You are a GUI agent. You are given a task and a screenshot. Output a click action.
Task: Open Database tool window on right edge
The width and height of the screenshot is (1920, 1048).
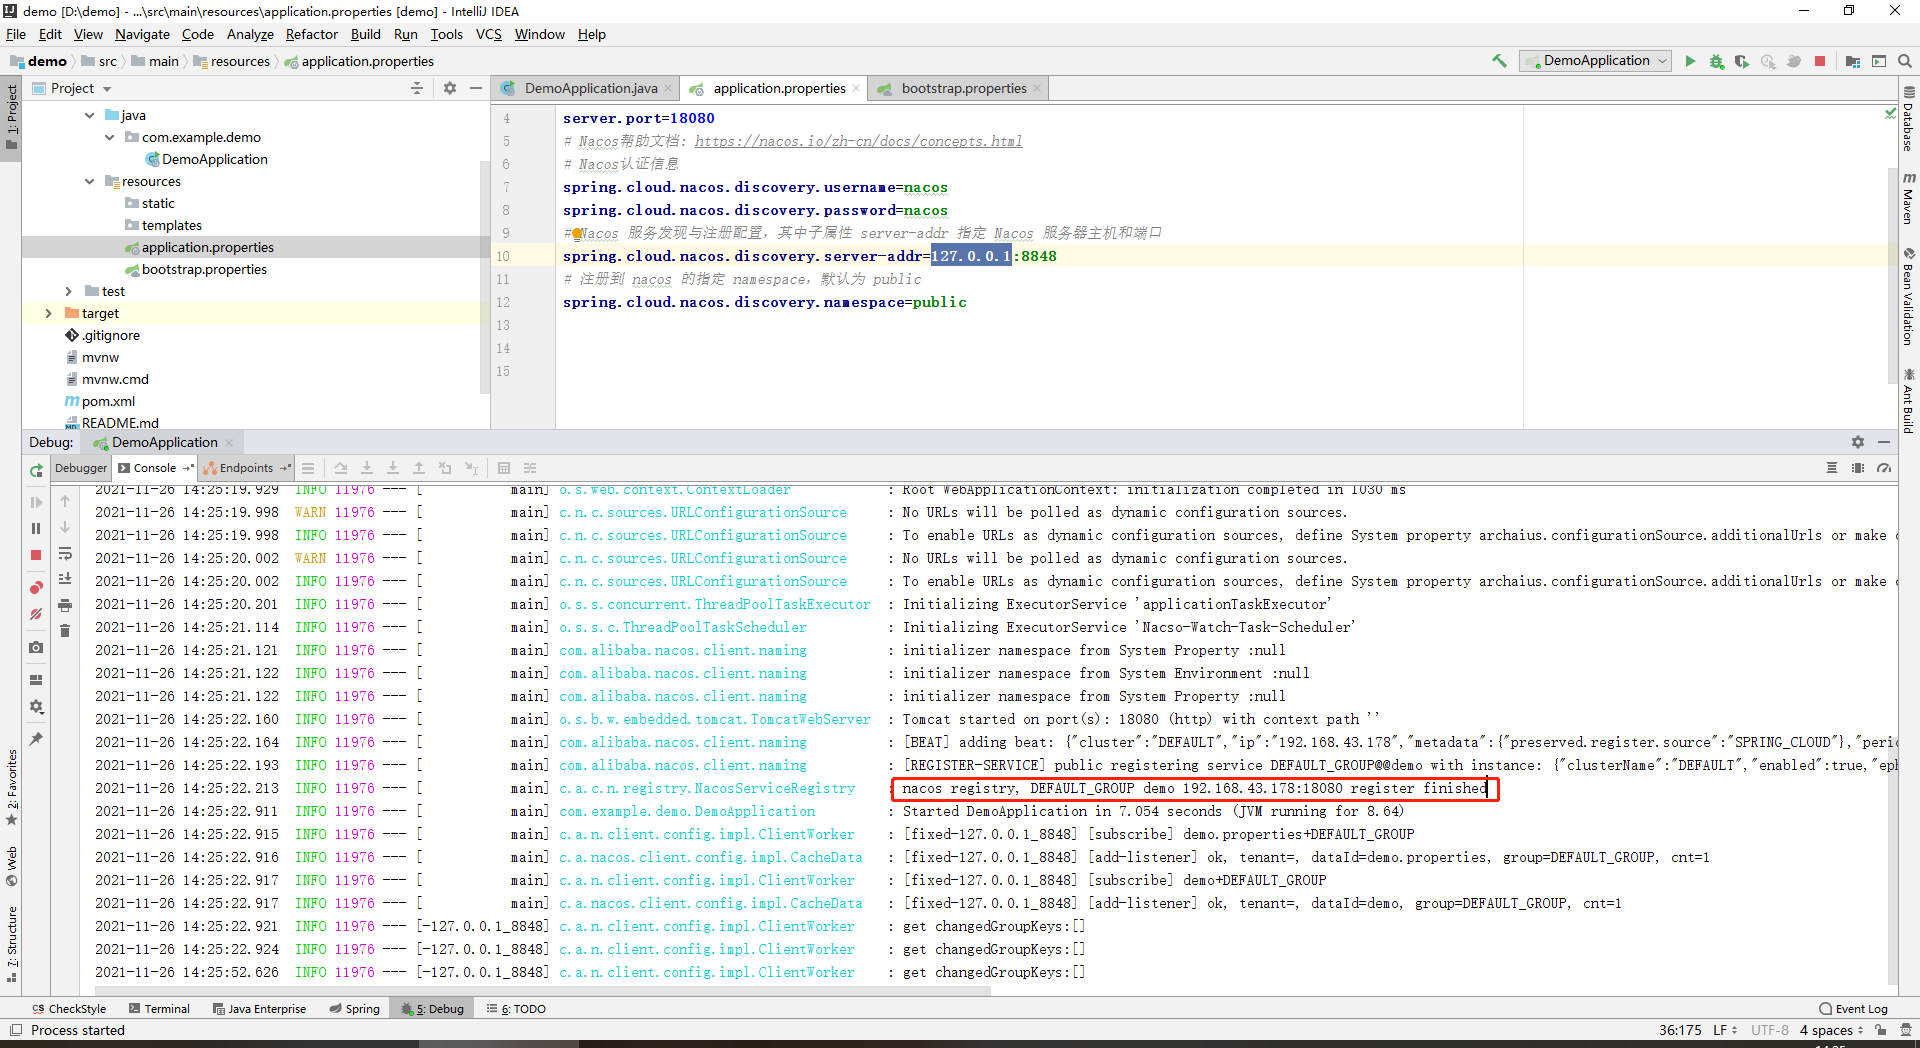coord(1908,119)
